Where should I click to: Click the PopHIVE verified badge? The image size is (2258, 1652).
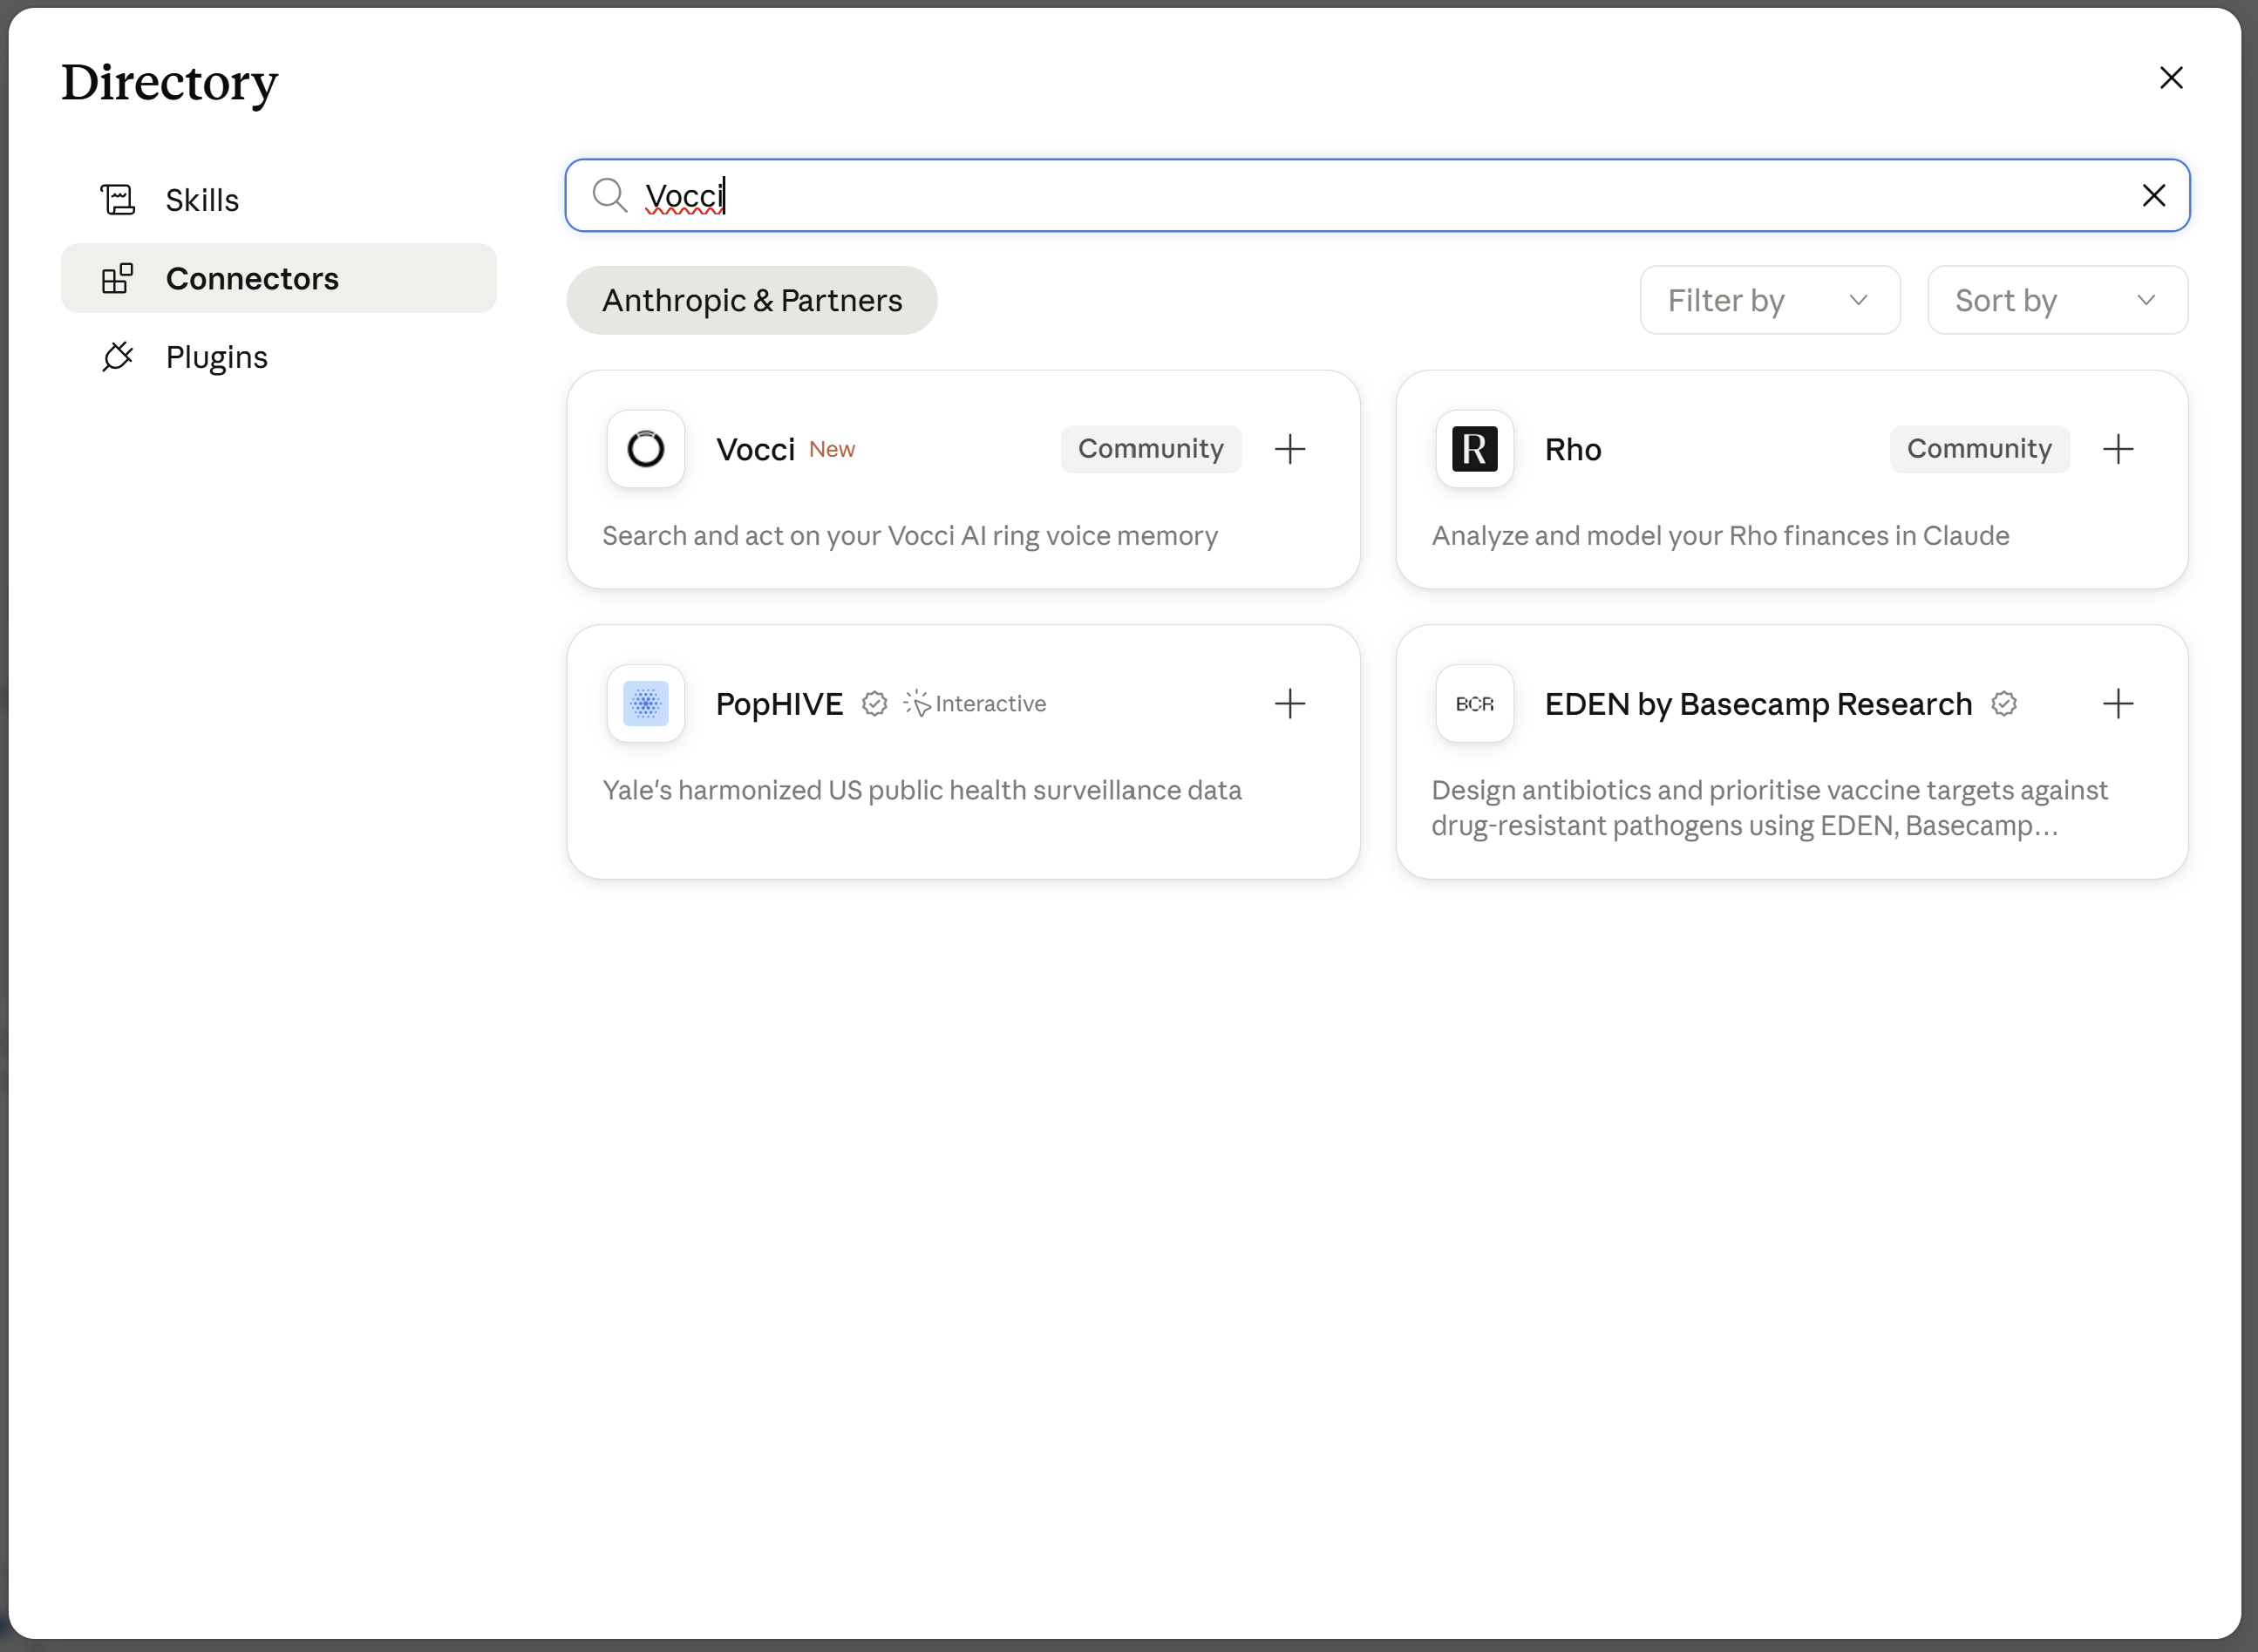point(874,704)
